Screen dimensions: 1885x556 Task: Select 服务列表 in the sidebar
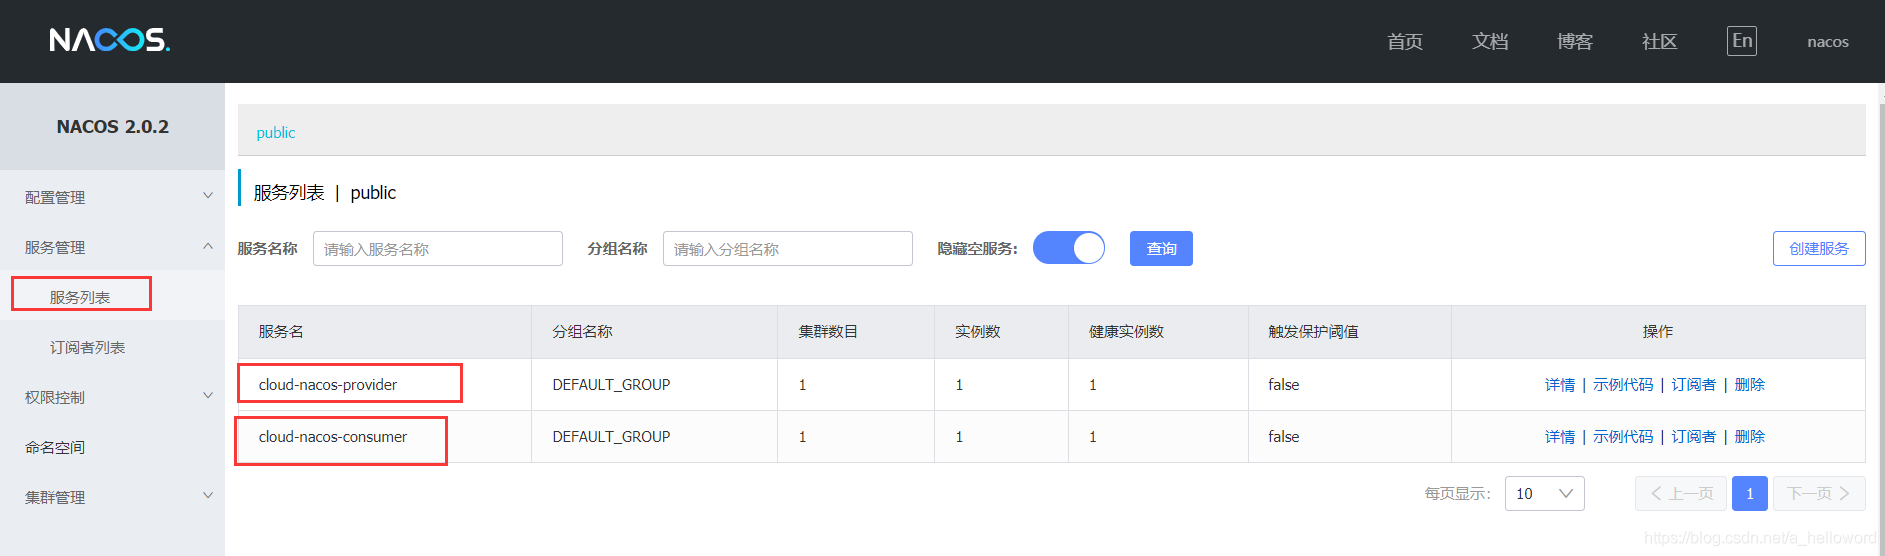(x=80, y=297)
